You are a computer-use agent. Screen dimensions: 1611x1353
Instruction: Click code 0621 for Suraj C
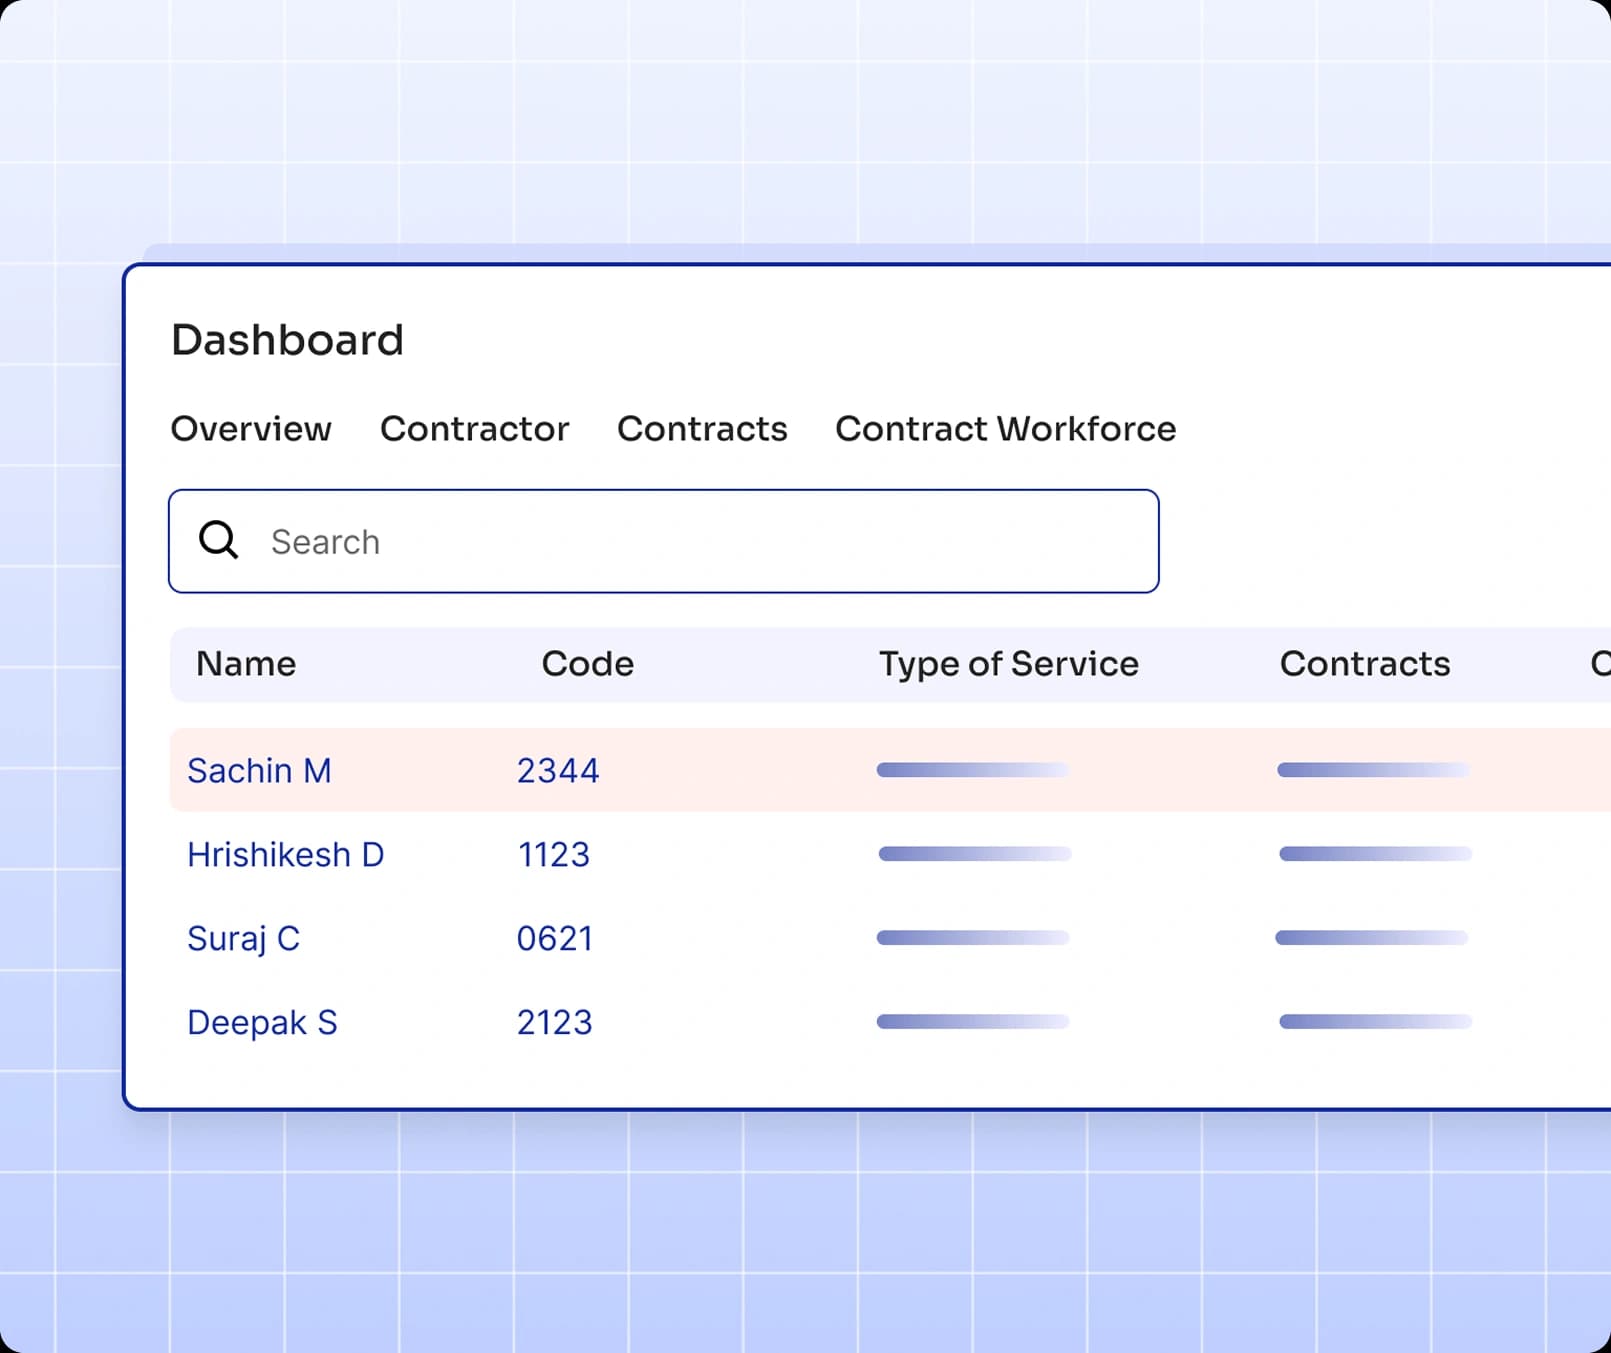(x=555, y=938)
